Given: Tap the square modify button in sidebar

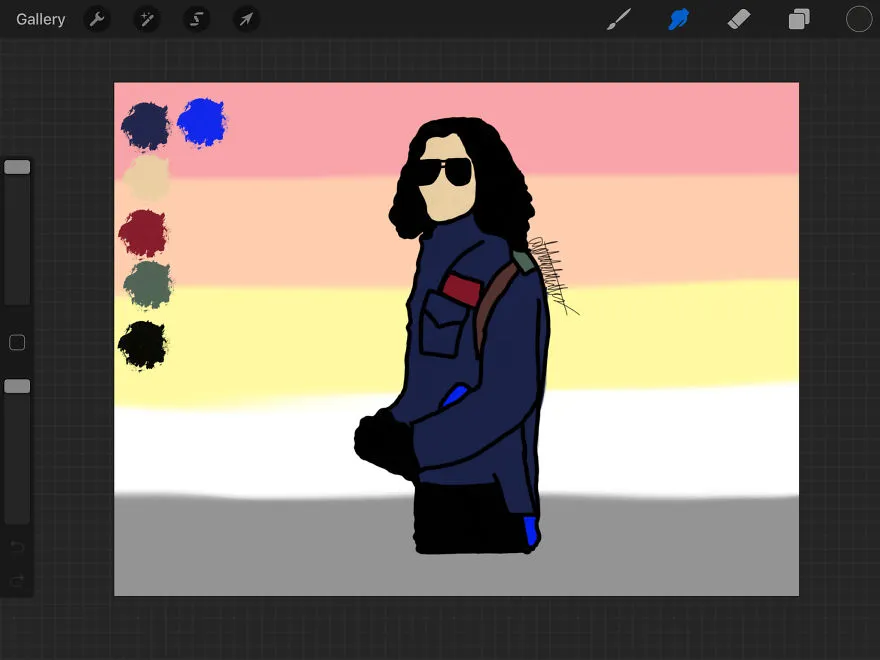Looking at the screenshot, I should point(17,342).
